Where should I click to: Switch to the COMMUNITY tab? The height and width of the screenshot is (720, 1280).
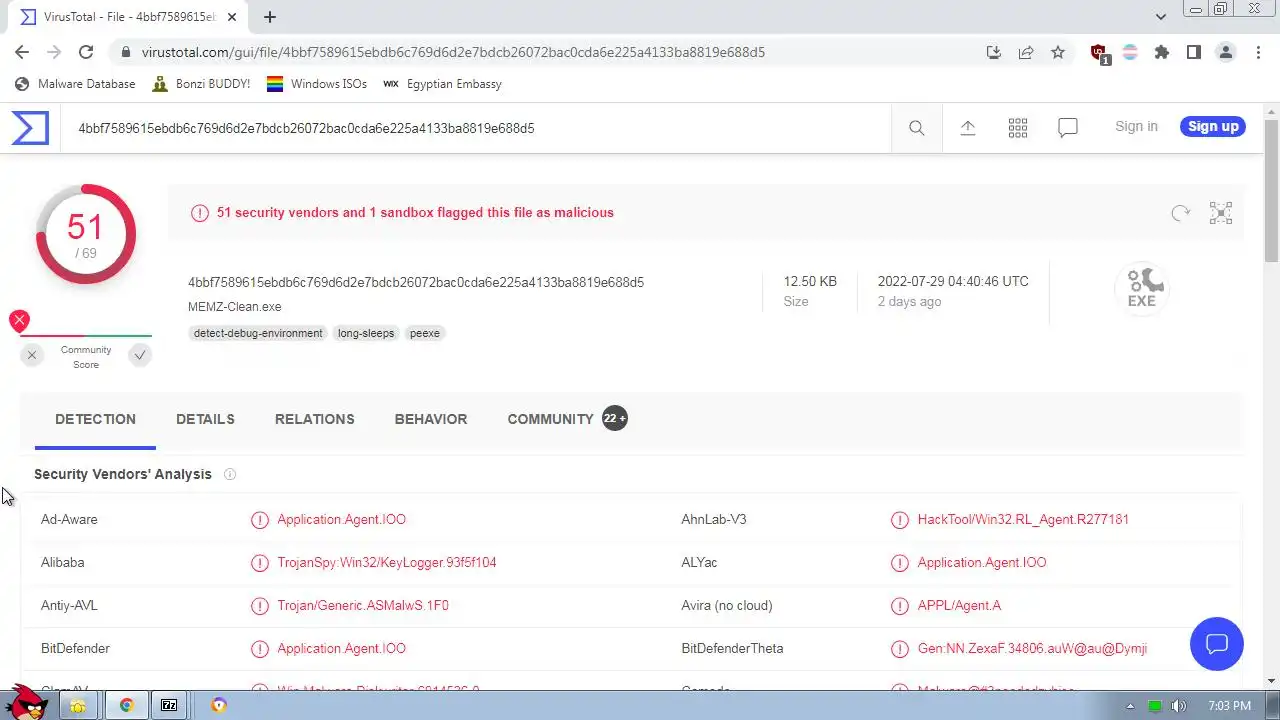click(566, 419)
